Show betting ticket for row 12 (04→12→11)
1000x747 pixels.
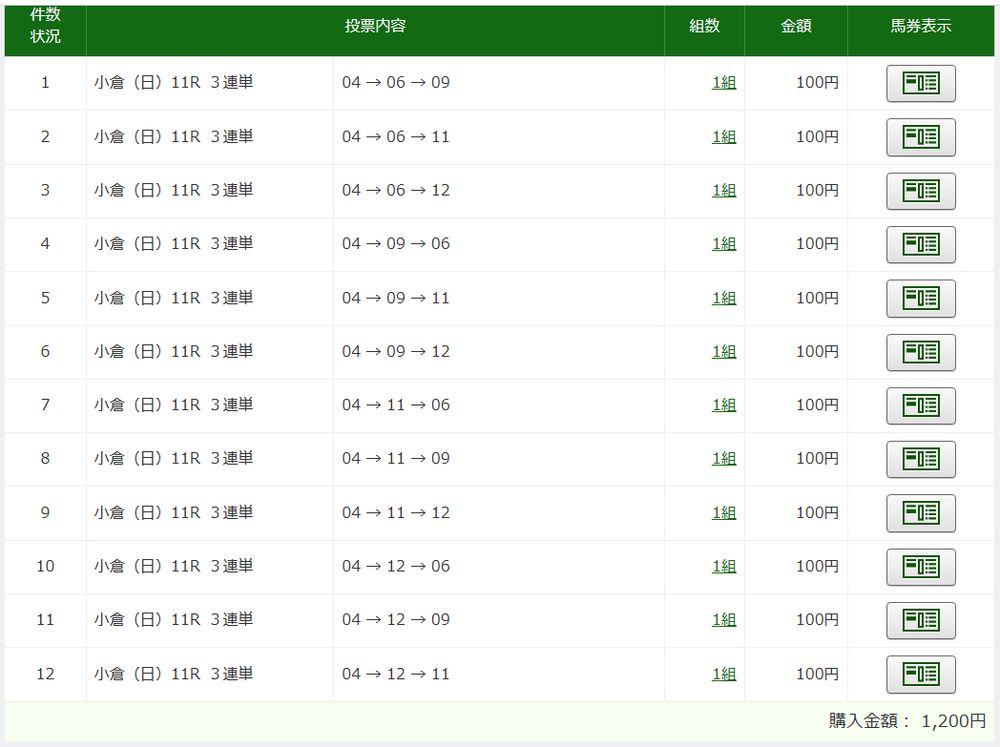tap(920, 674)
